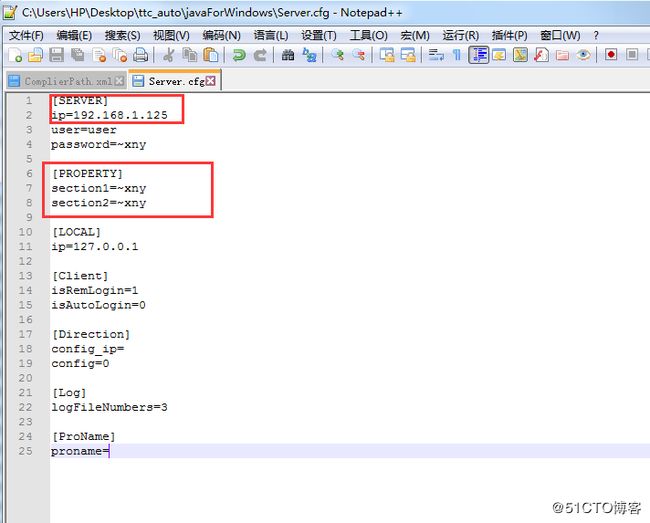Click the Copy toolbar icon
This screenshot has height=523, width=650.
tap(190, 55)
